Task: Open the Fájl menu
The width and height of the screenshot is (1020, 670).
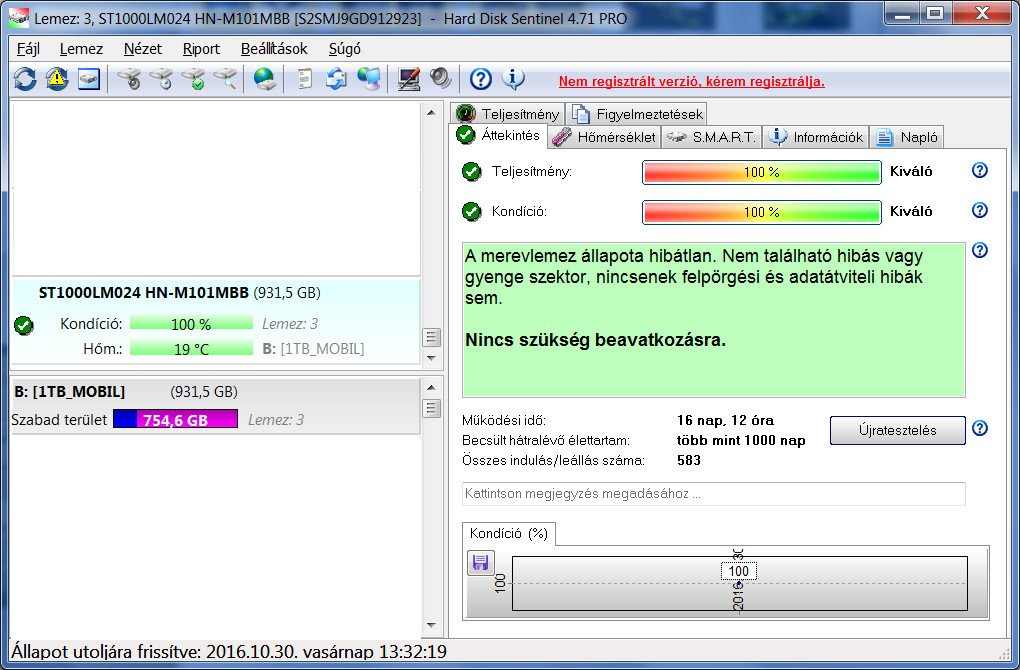Action: [x=28, y=49]
